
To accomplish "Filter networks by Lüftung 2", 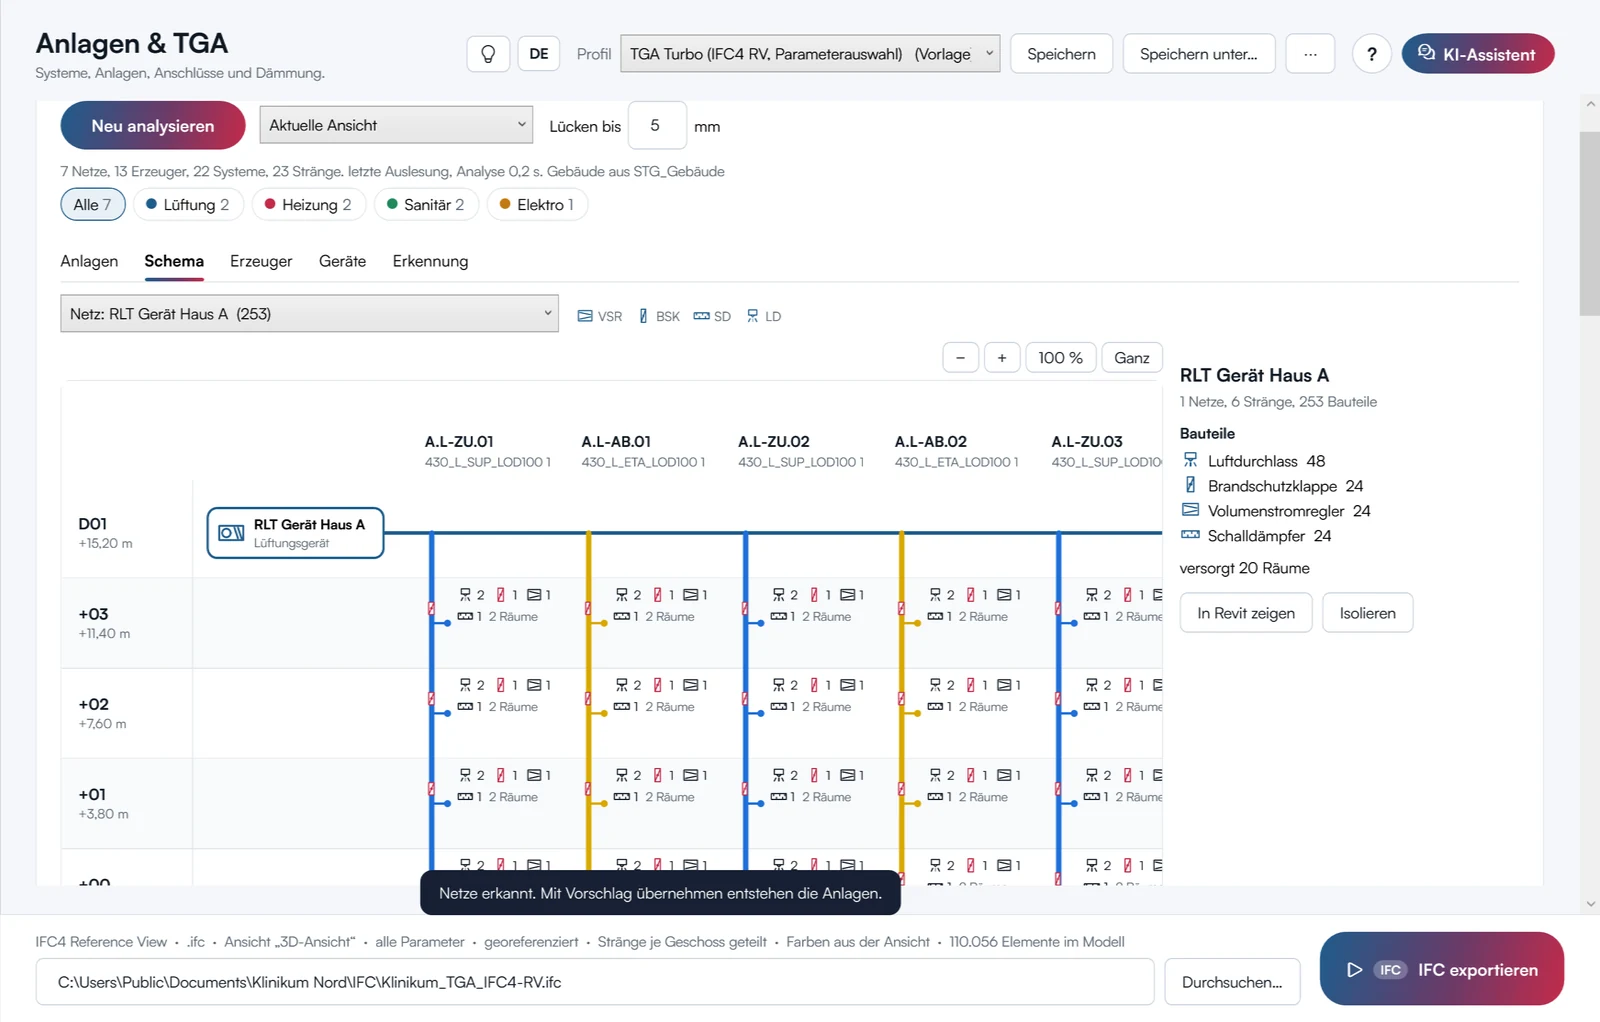I will click(x=187, y=205).
